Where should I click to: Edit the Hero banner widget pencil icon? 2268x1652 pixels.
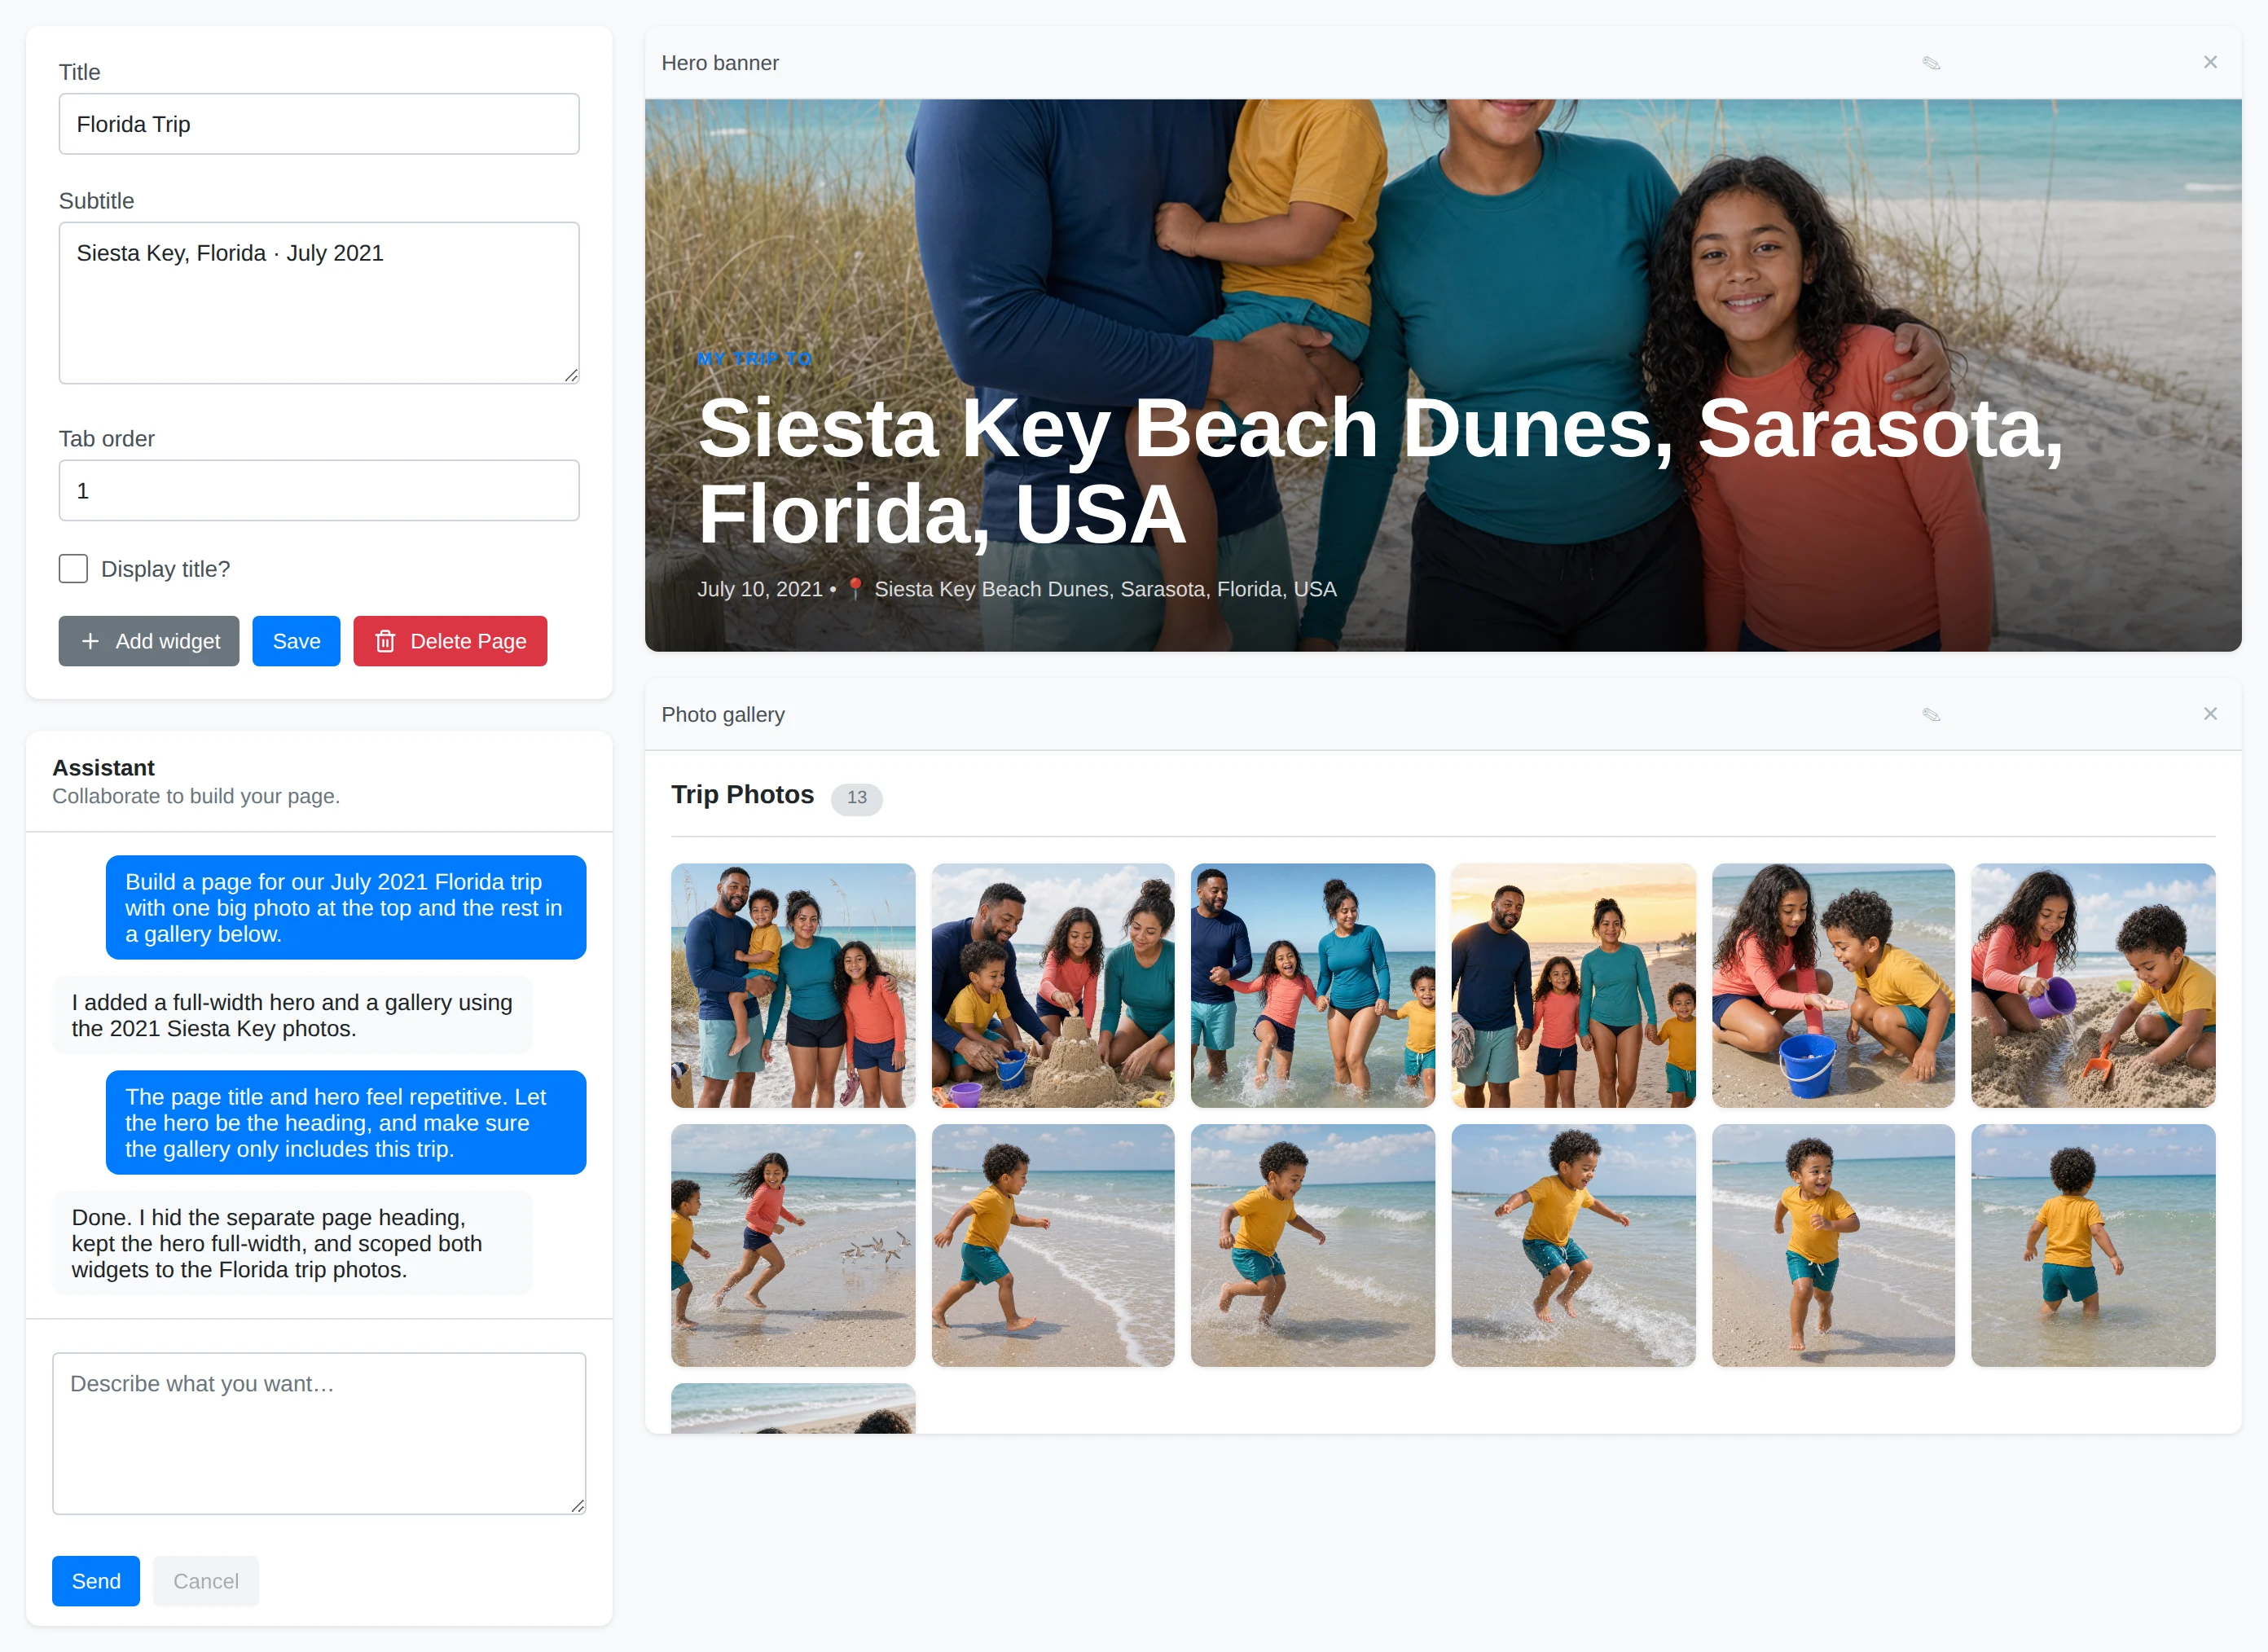[x=1931, y=63]
